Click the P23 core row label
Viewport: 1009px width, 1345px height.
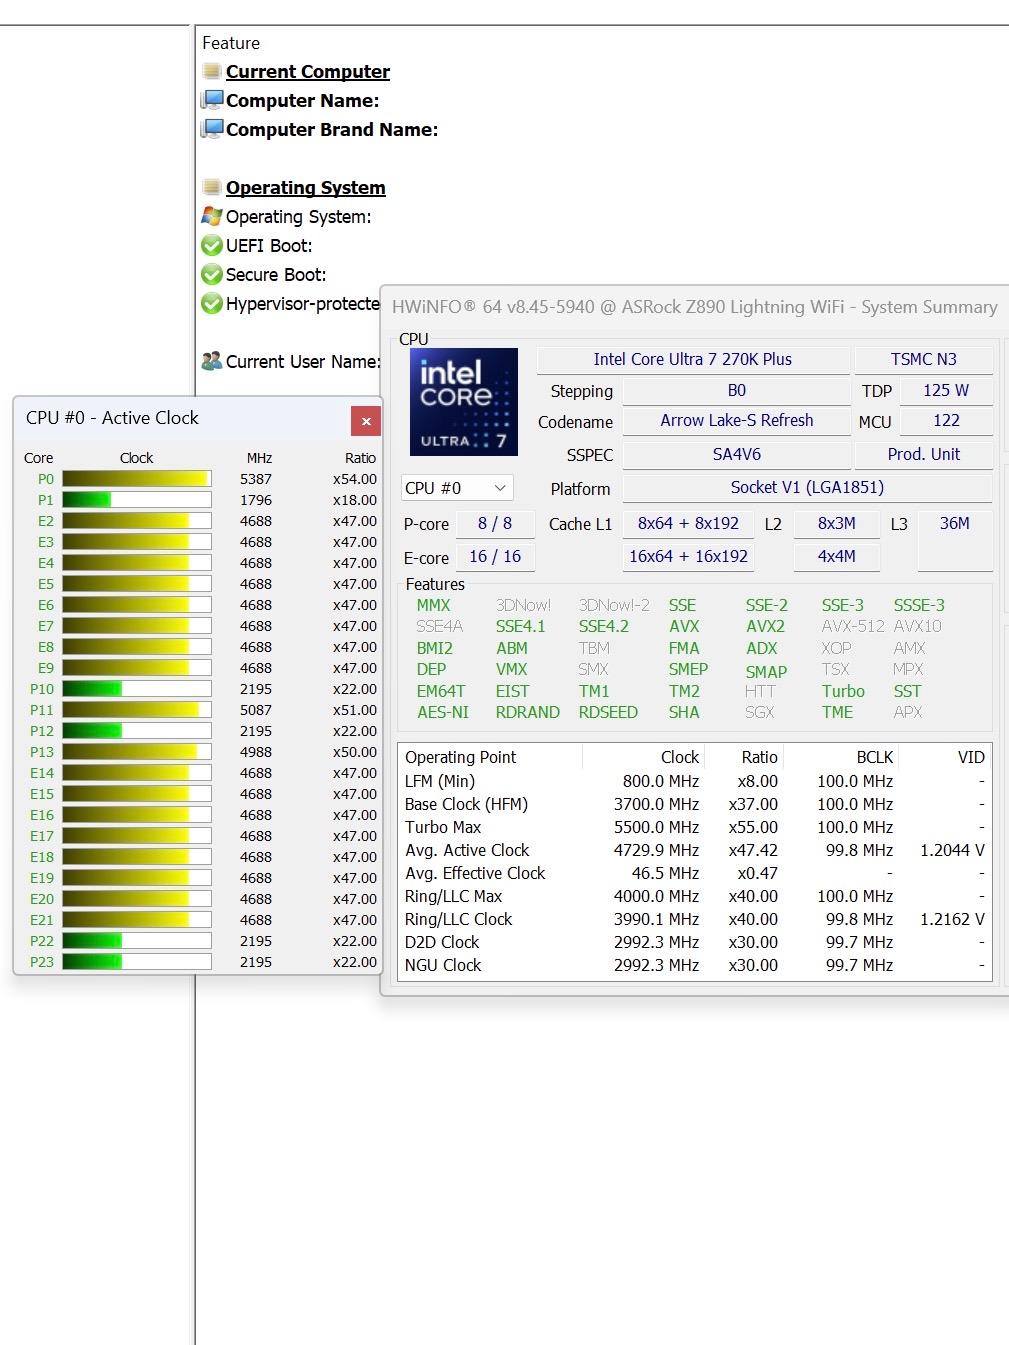click(42, 962)
